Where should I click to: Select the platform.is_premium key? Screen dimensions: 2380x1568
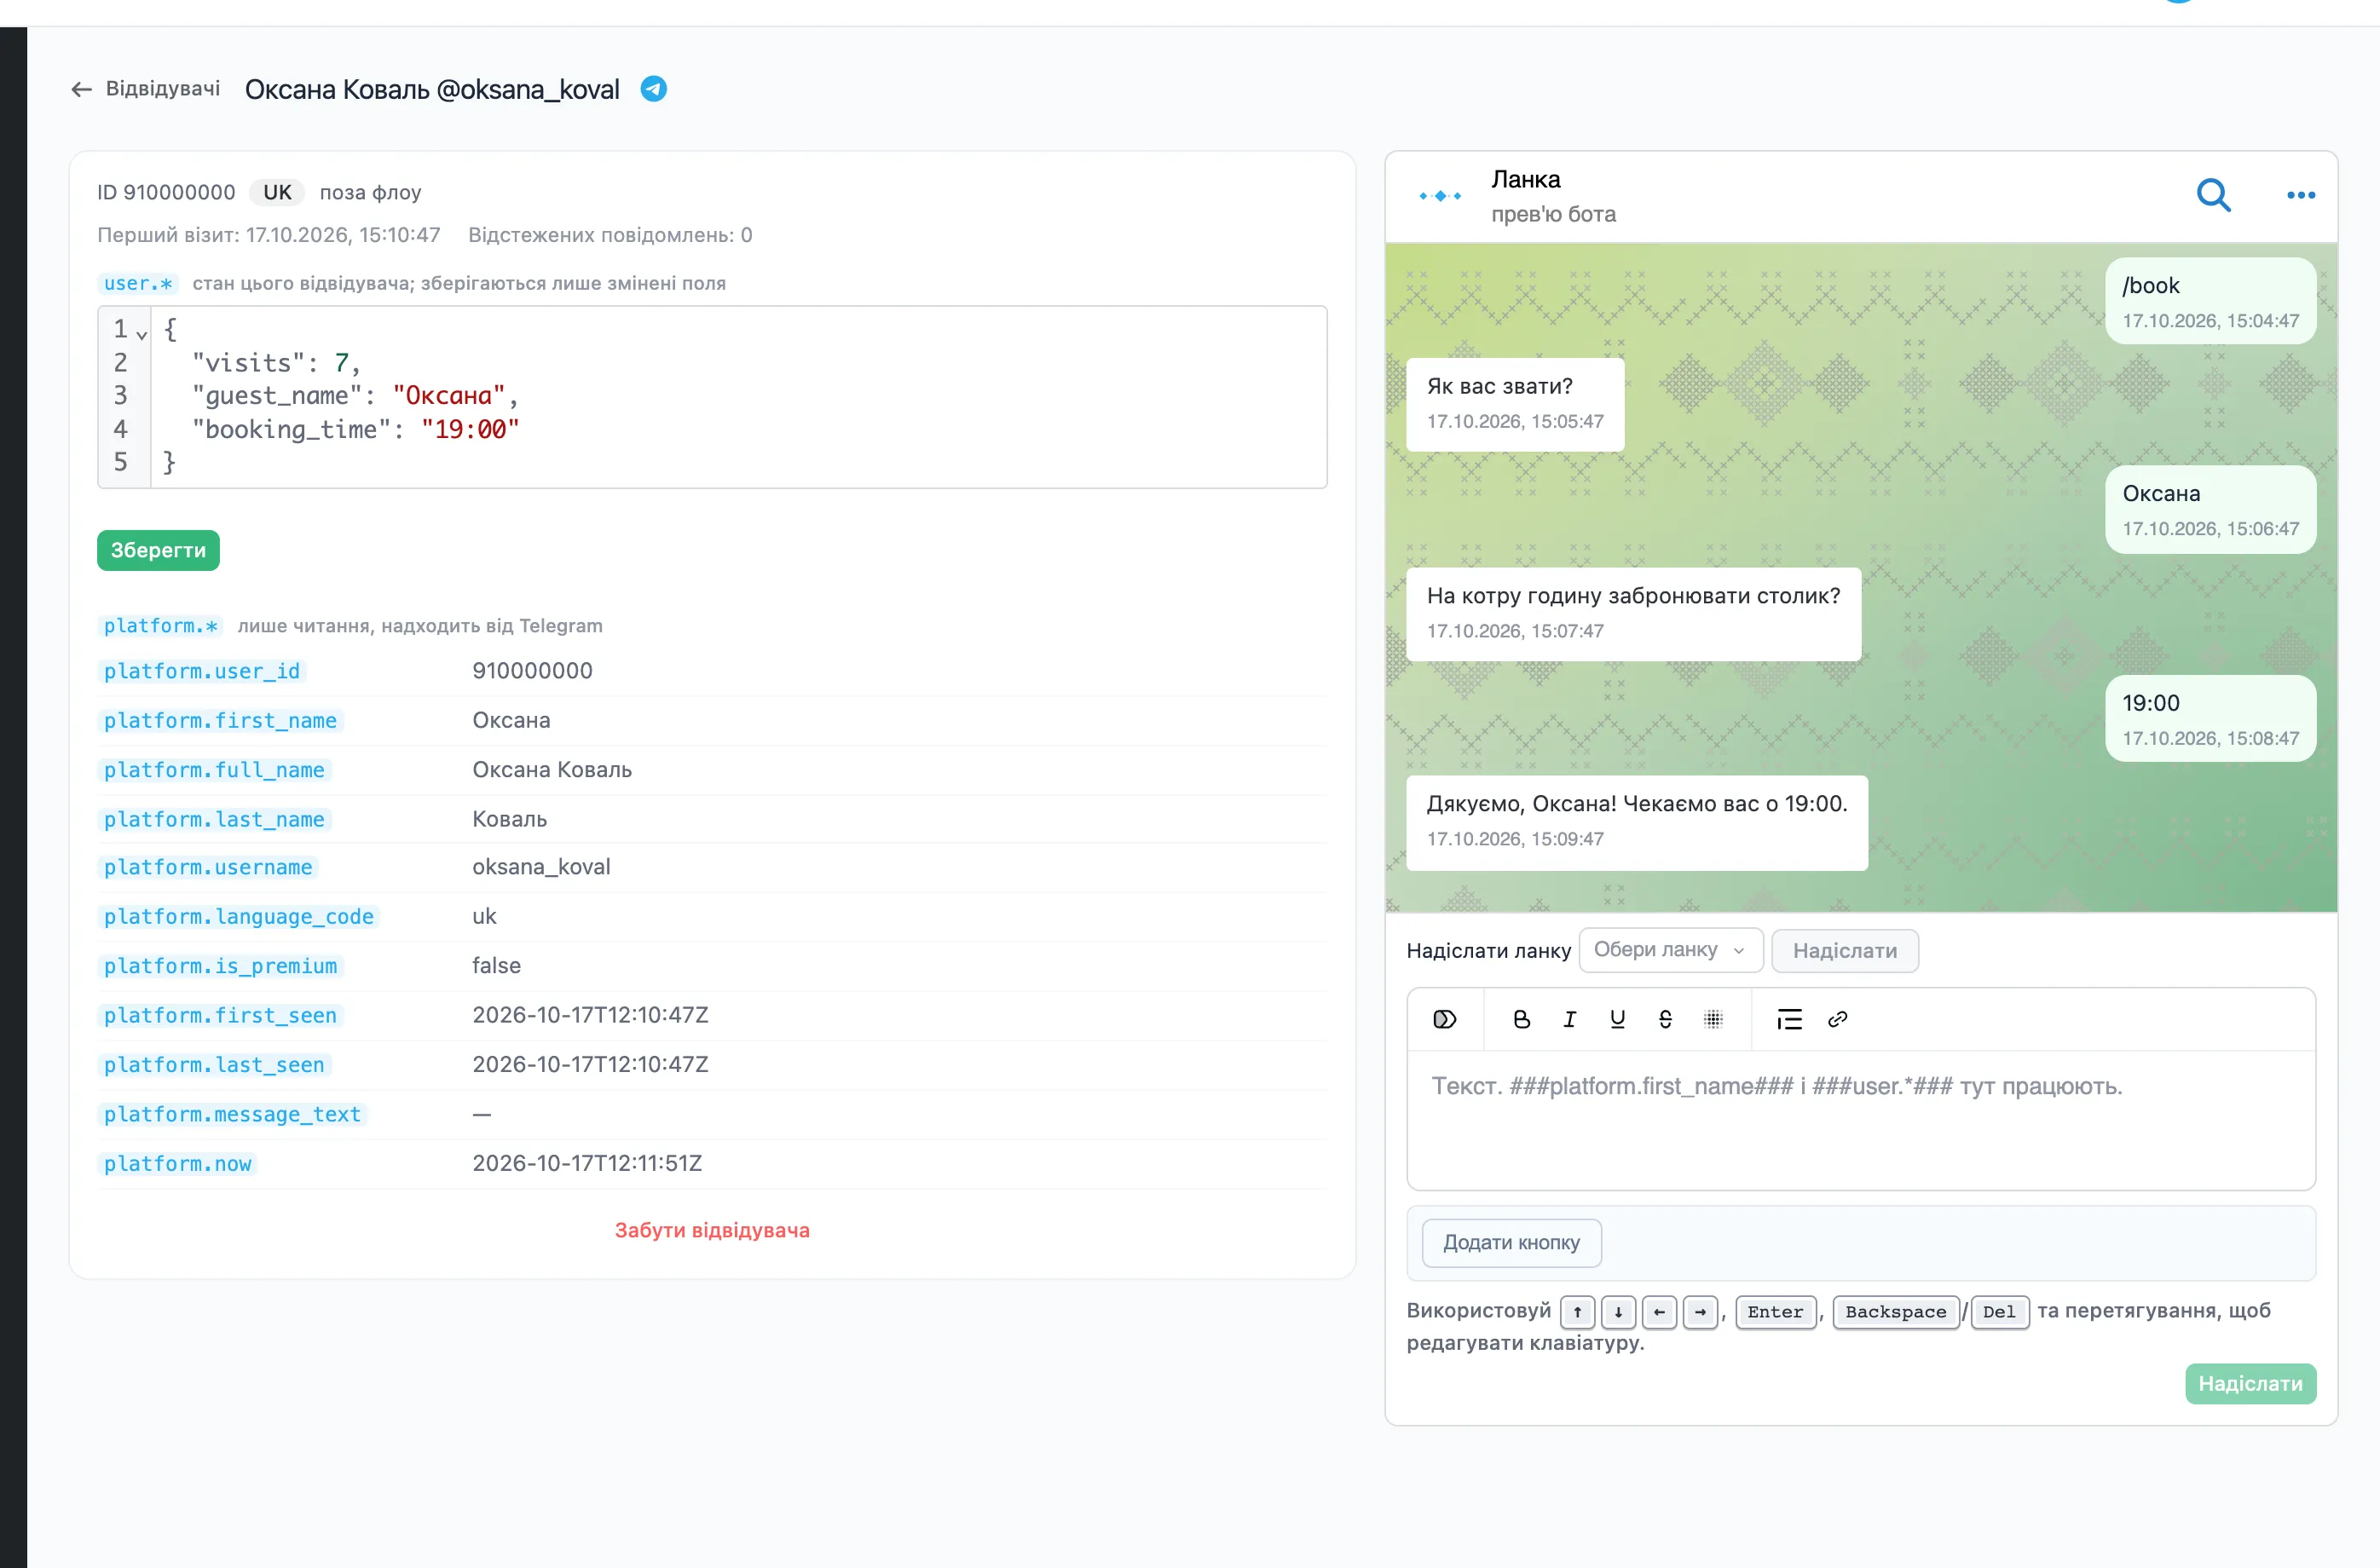click(220, 966)
